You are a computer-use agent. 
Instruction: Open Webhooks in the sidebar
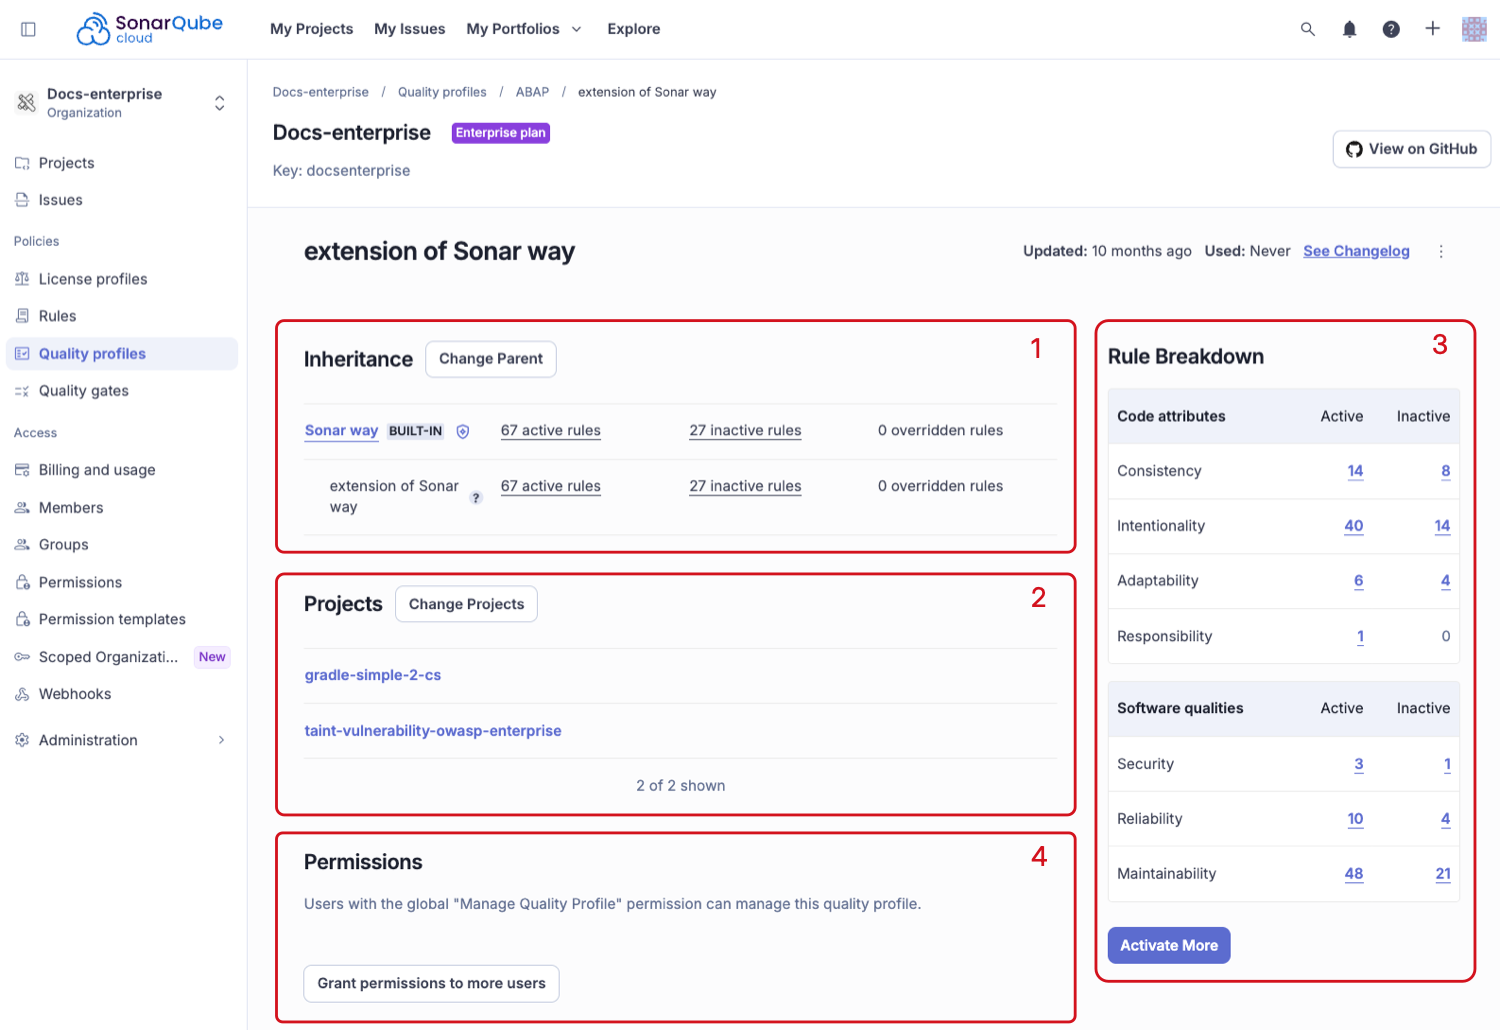[75, 694]
